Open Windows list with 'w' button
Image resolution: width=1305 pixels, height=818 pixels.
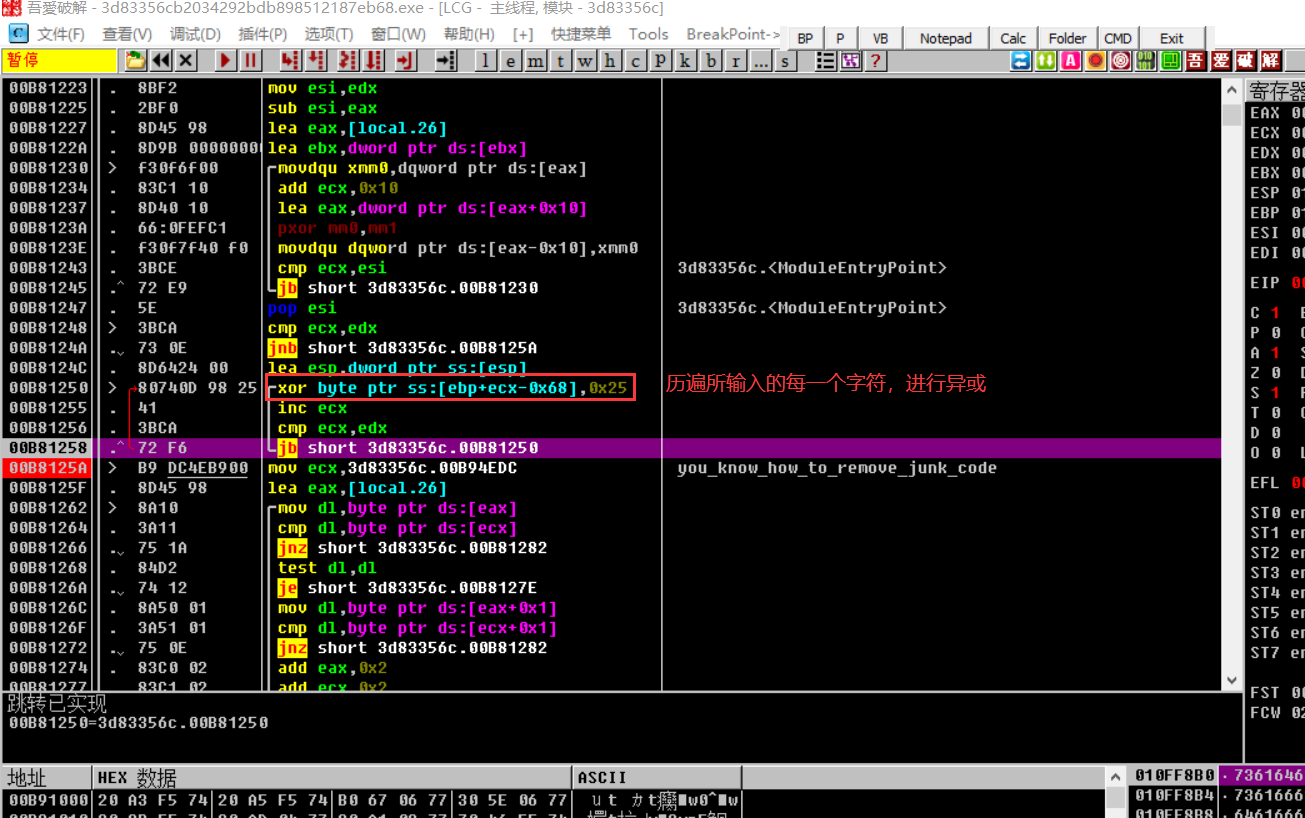pyautogui.click(x=586, y=61)
